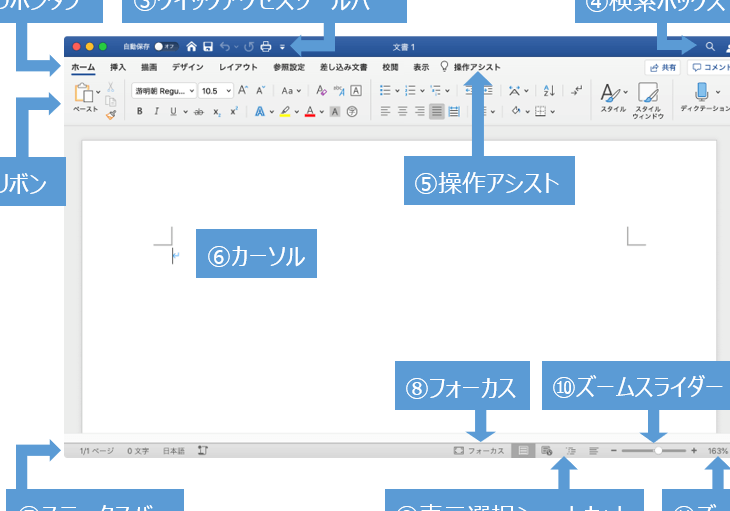Image resolution: width=730 pixels, height=511 pixels.
Task: Apply subscript with the x₂ icon
Action: click(x=216, y=112)
